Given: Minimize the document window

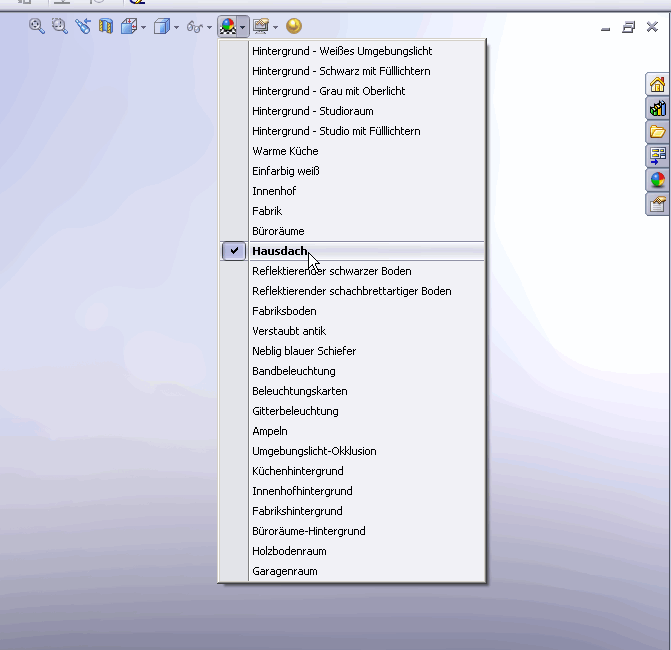Looking at the screenshot, I should point(605,28).
